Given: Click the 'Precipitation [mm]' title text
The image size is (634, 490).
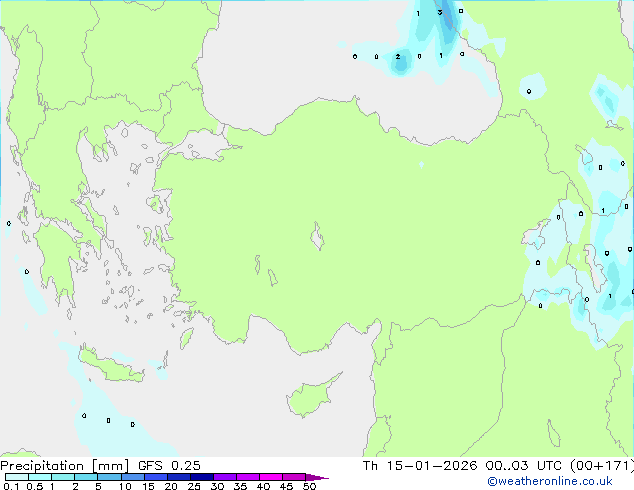Looking at the screenshot, I should 65,466.
